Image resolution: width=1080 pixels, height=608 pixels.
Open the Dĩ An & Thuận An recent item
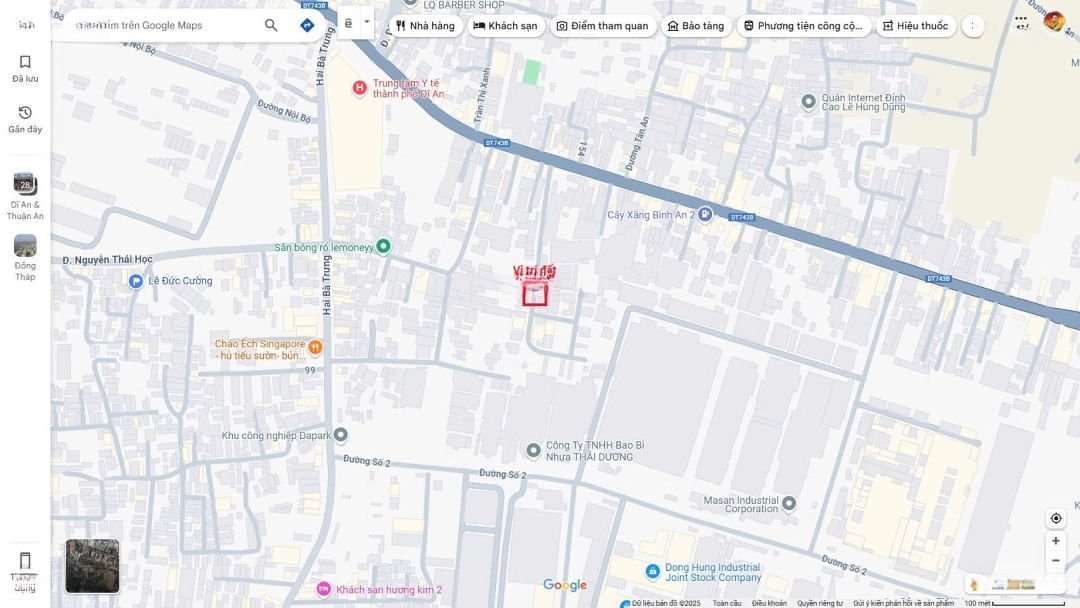(25, 195)
